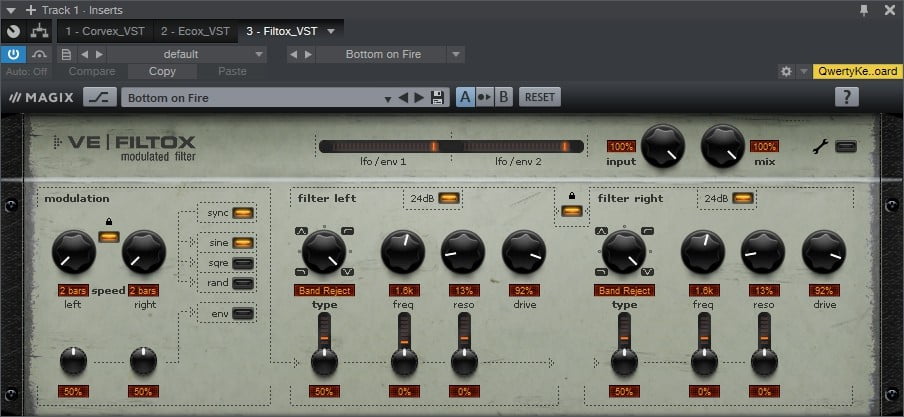Click the left speed knob
The height and width of the screenshot is (417, 904).
coord(74,251)
